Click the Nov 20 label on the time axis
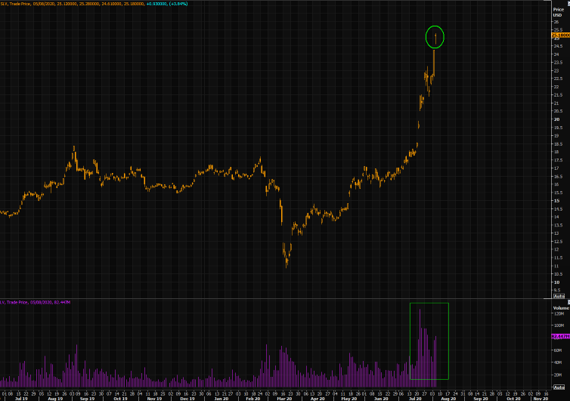570x401 pixels. click(x=541, y=398)
